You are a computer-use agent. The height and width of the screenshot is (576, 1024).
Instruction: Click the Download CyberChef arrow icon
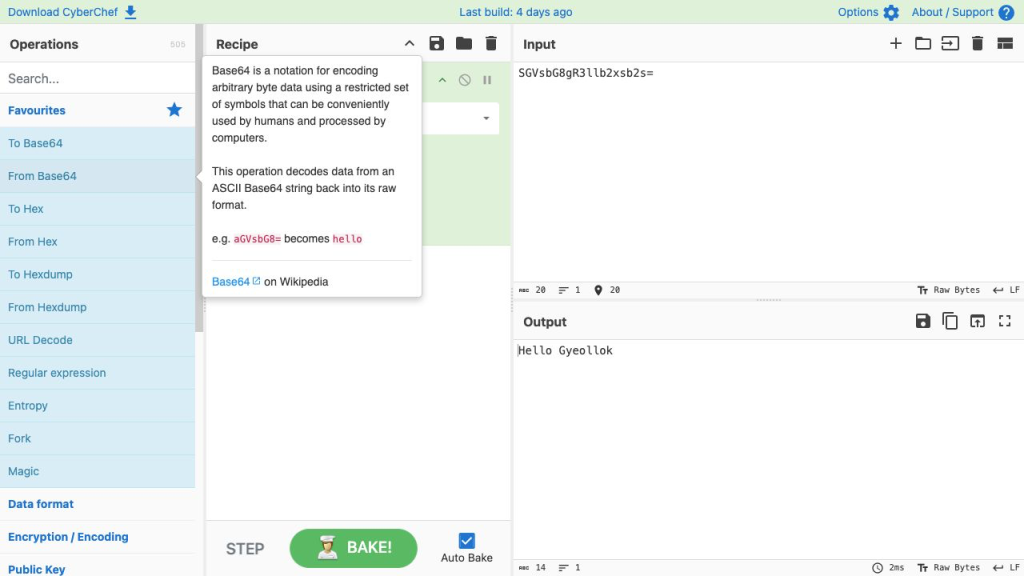click(131, 12)
